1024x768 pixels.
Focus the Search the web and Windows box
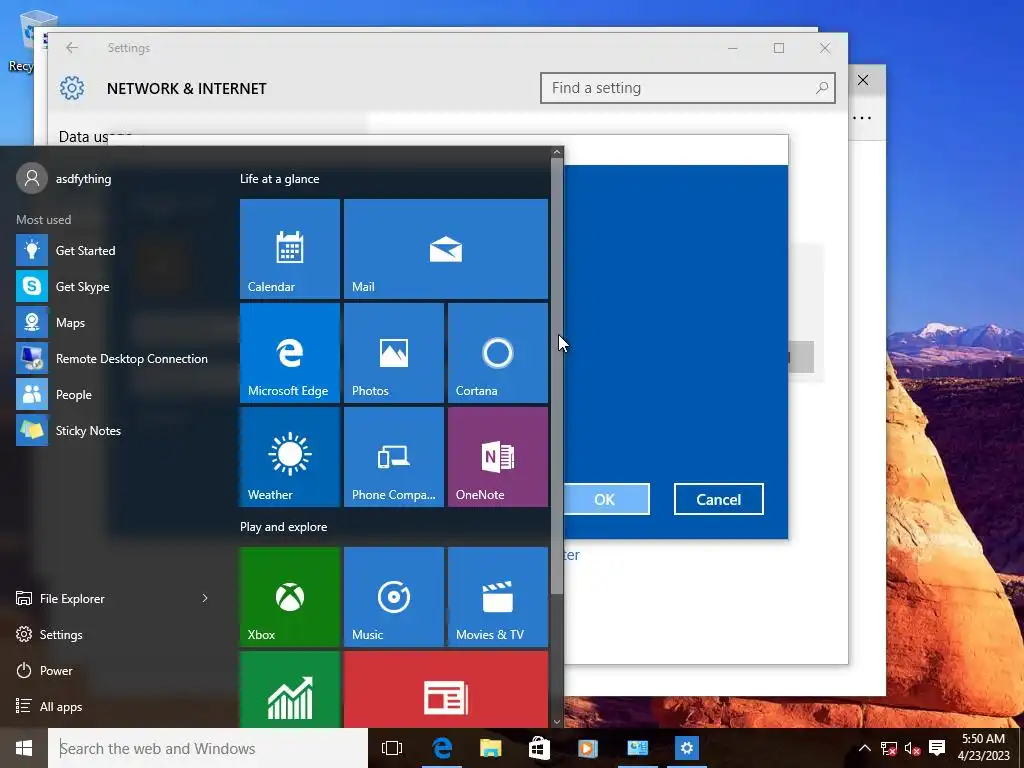[x=208, y=748]
